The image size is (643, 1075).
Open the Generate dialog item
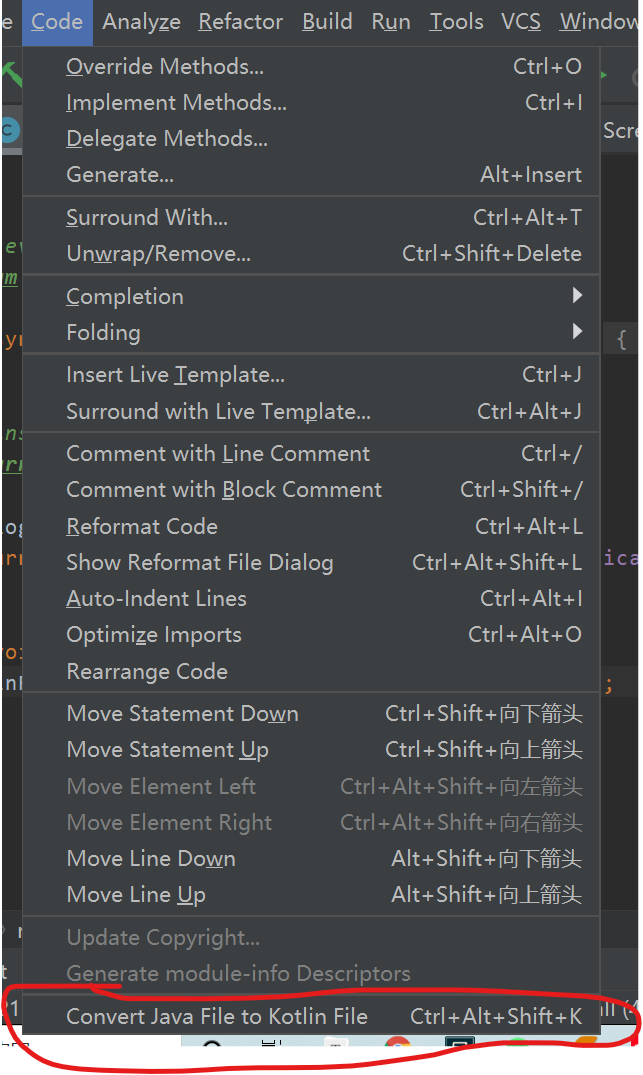120,175
